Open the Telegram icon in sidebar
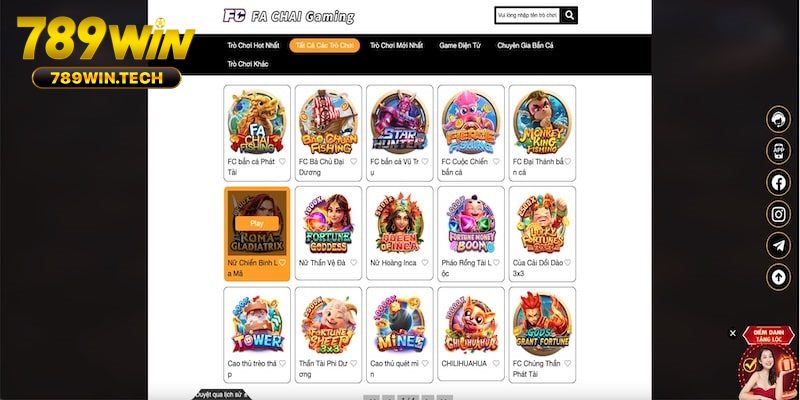Viewport: 800px width, 400px height. tap(778, 246)
